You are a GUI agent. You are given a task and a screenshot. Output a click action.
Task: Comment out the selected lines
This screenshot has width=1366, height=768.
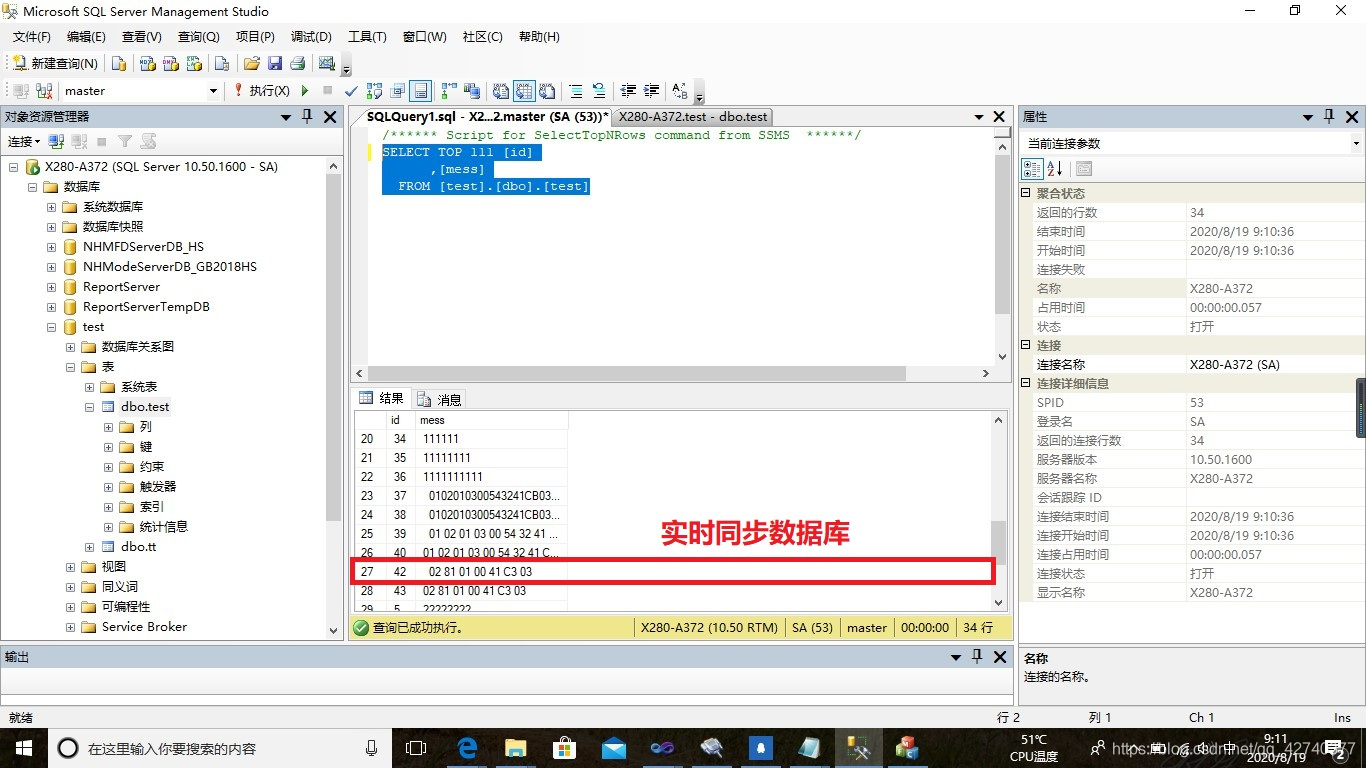[576, 91]
